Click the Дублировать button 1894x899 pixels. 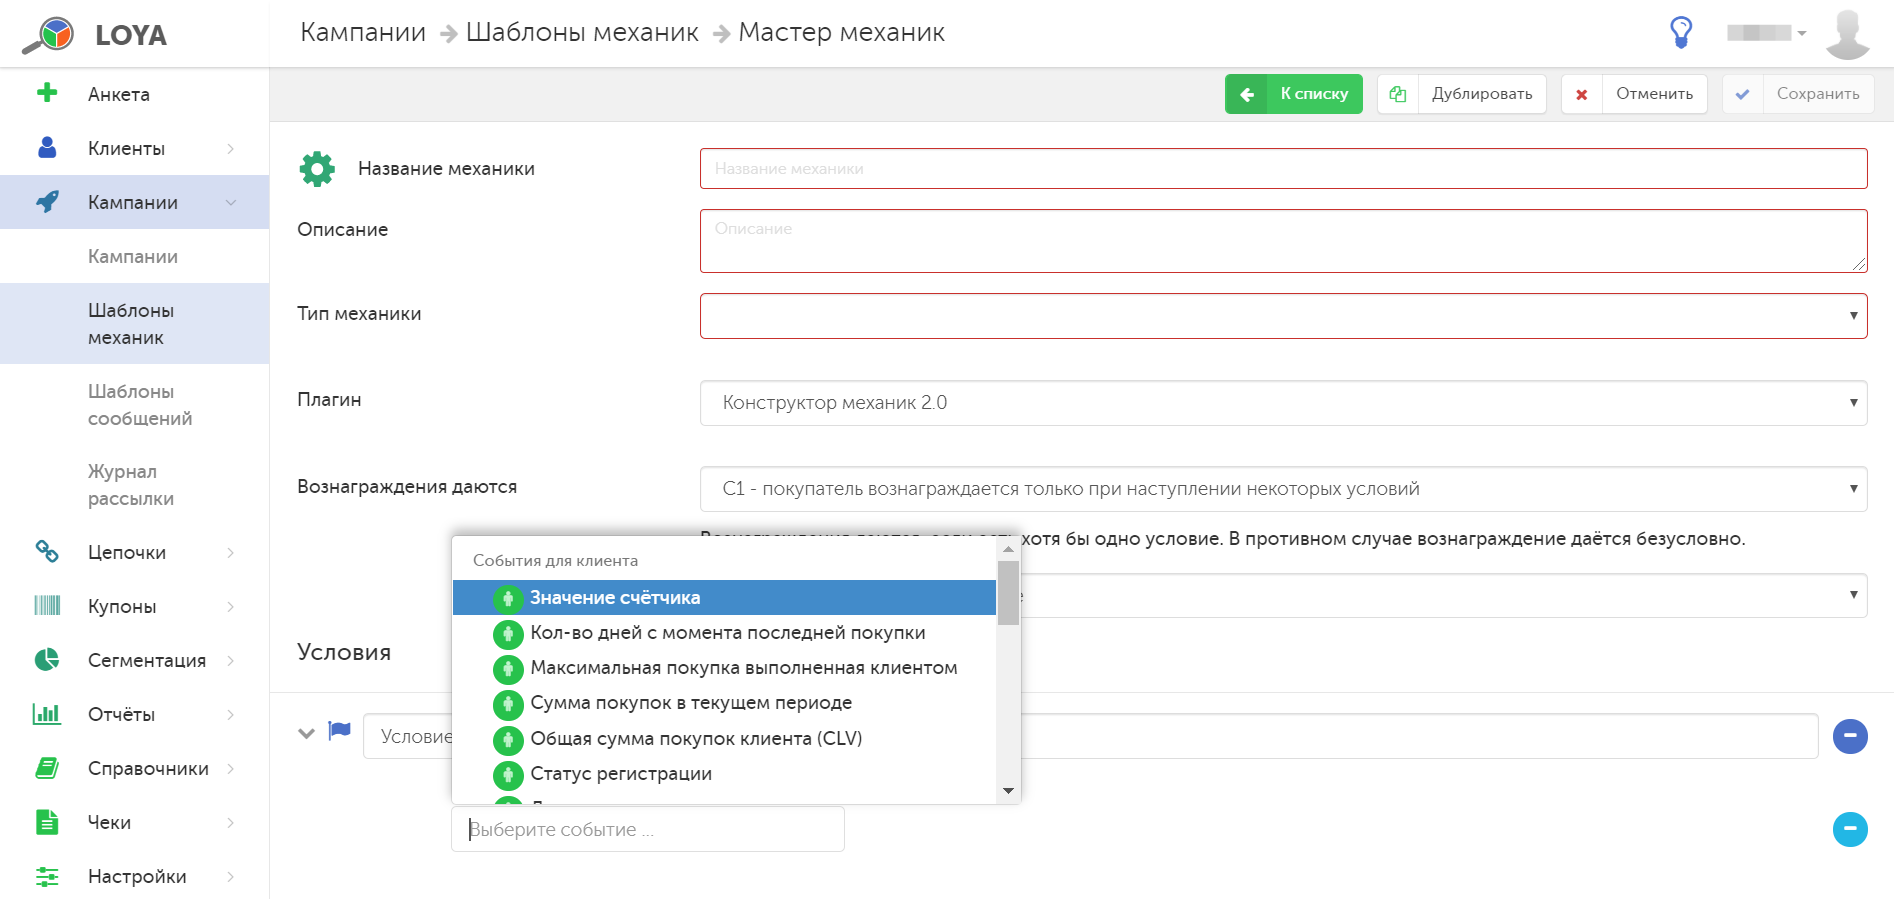1462,94
